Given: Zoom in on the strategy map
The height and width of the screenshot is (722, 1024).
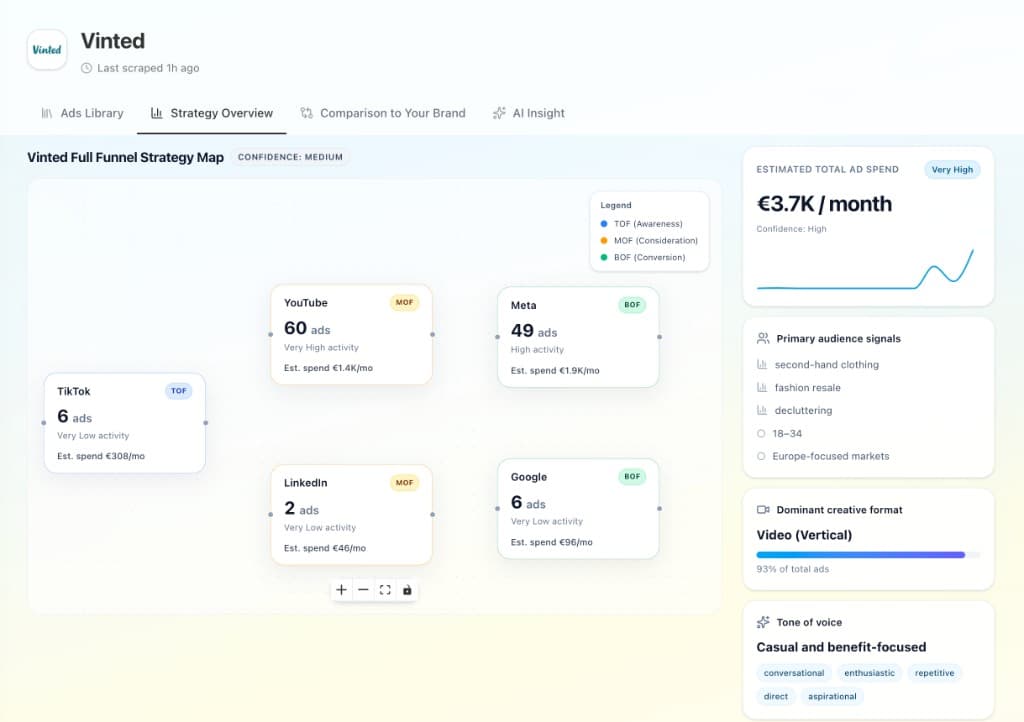Looking at the screenshot, I should pos(341,590).
